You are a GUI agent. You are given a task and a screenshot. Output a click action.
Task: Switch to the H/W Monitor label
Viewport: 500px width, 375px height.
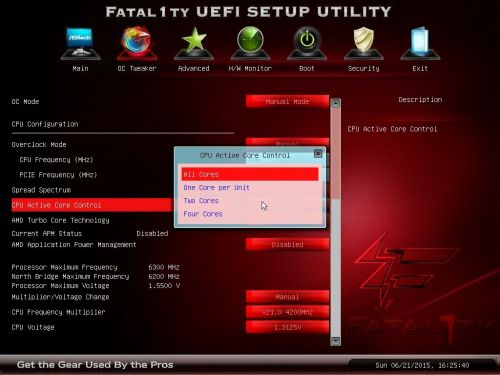[x=250, y=68]
